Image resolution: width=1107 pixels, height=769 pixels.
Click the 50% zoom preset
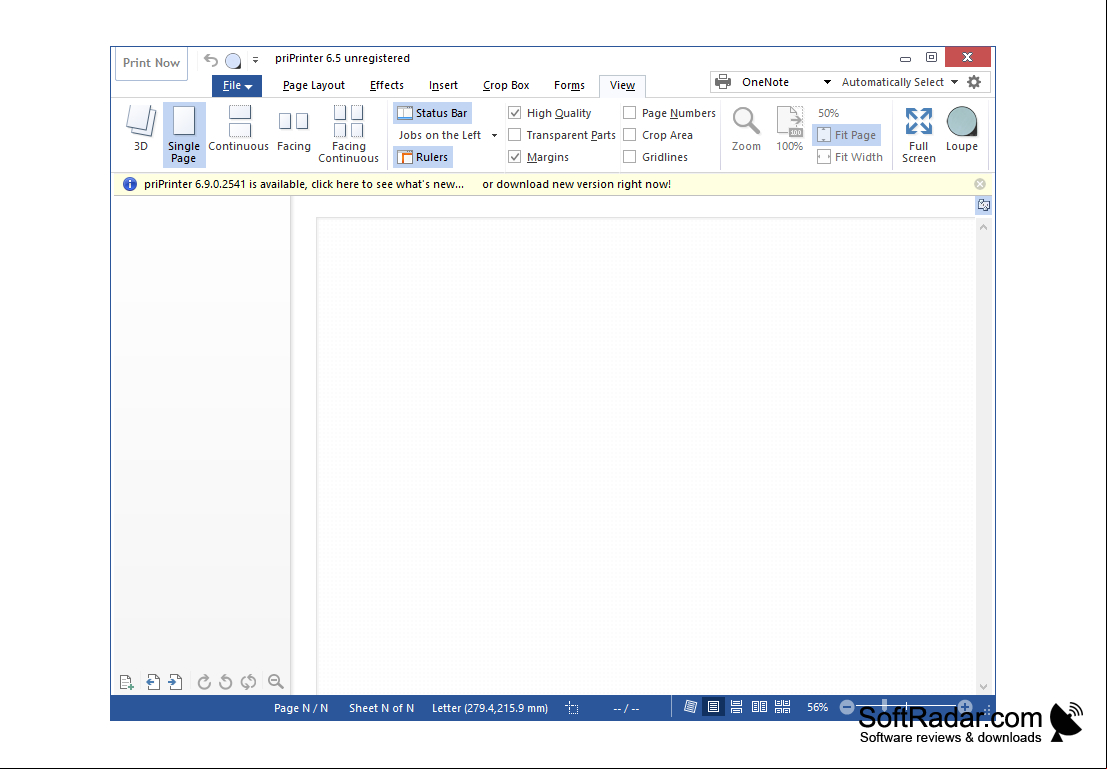tap(828, 113)
